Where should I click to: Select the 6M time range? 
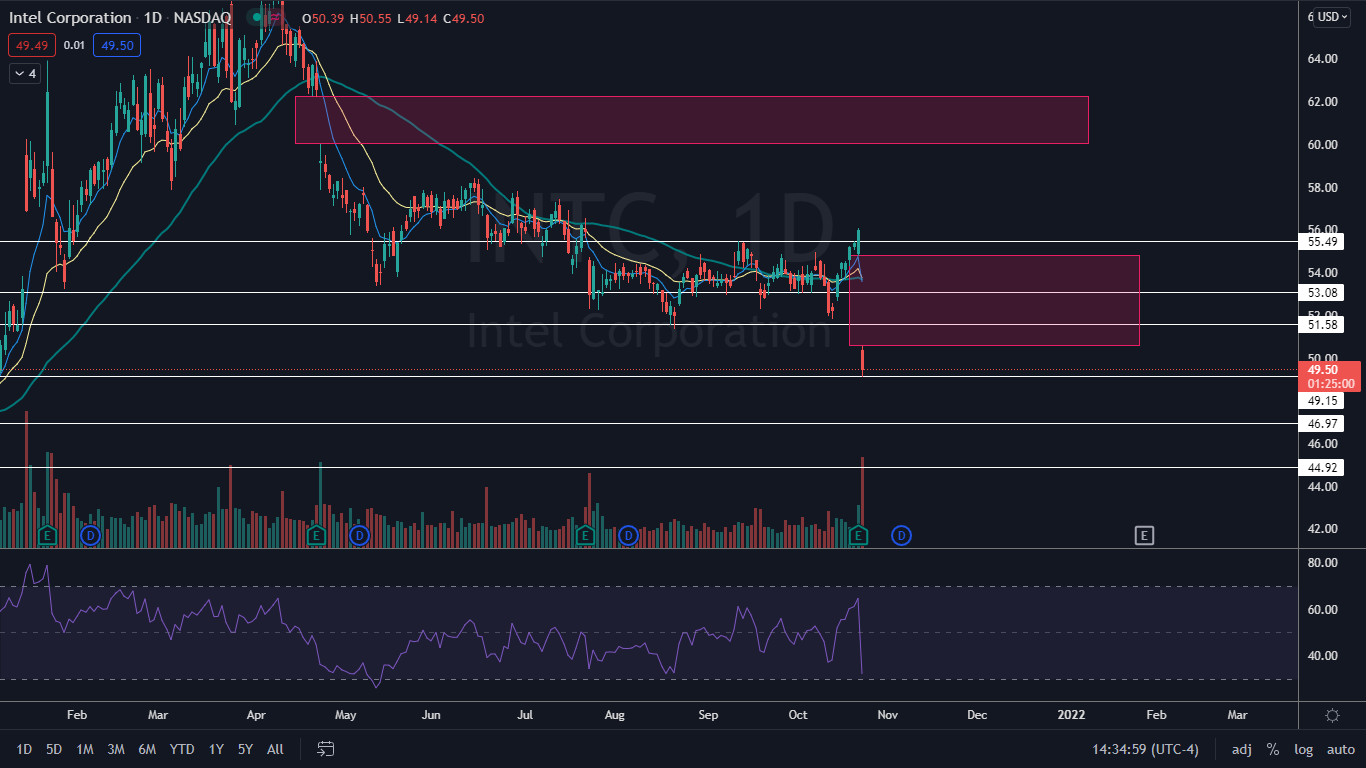(147, 749)
